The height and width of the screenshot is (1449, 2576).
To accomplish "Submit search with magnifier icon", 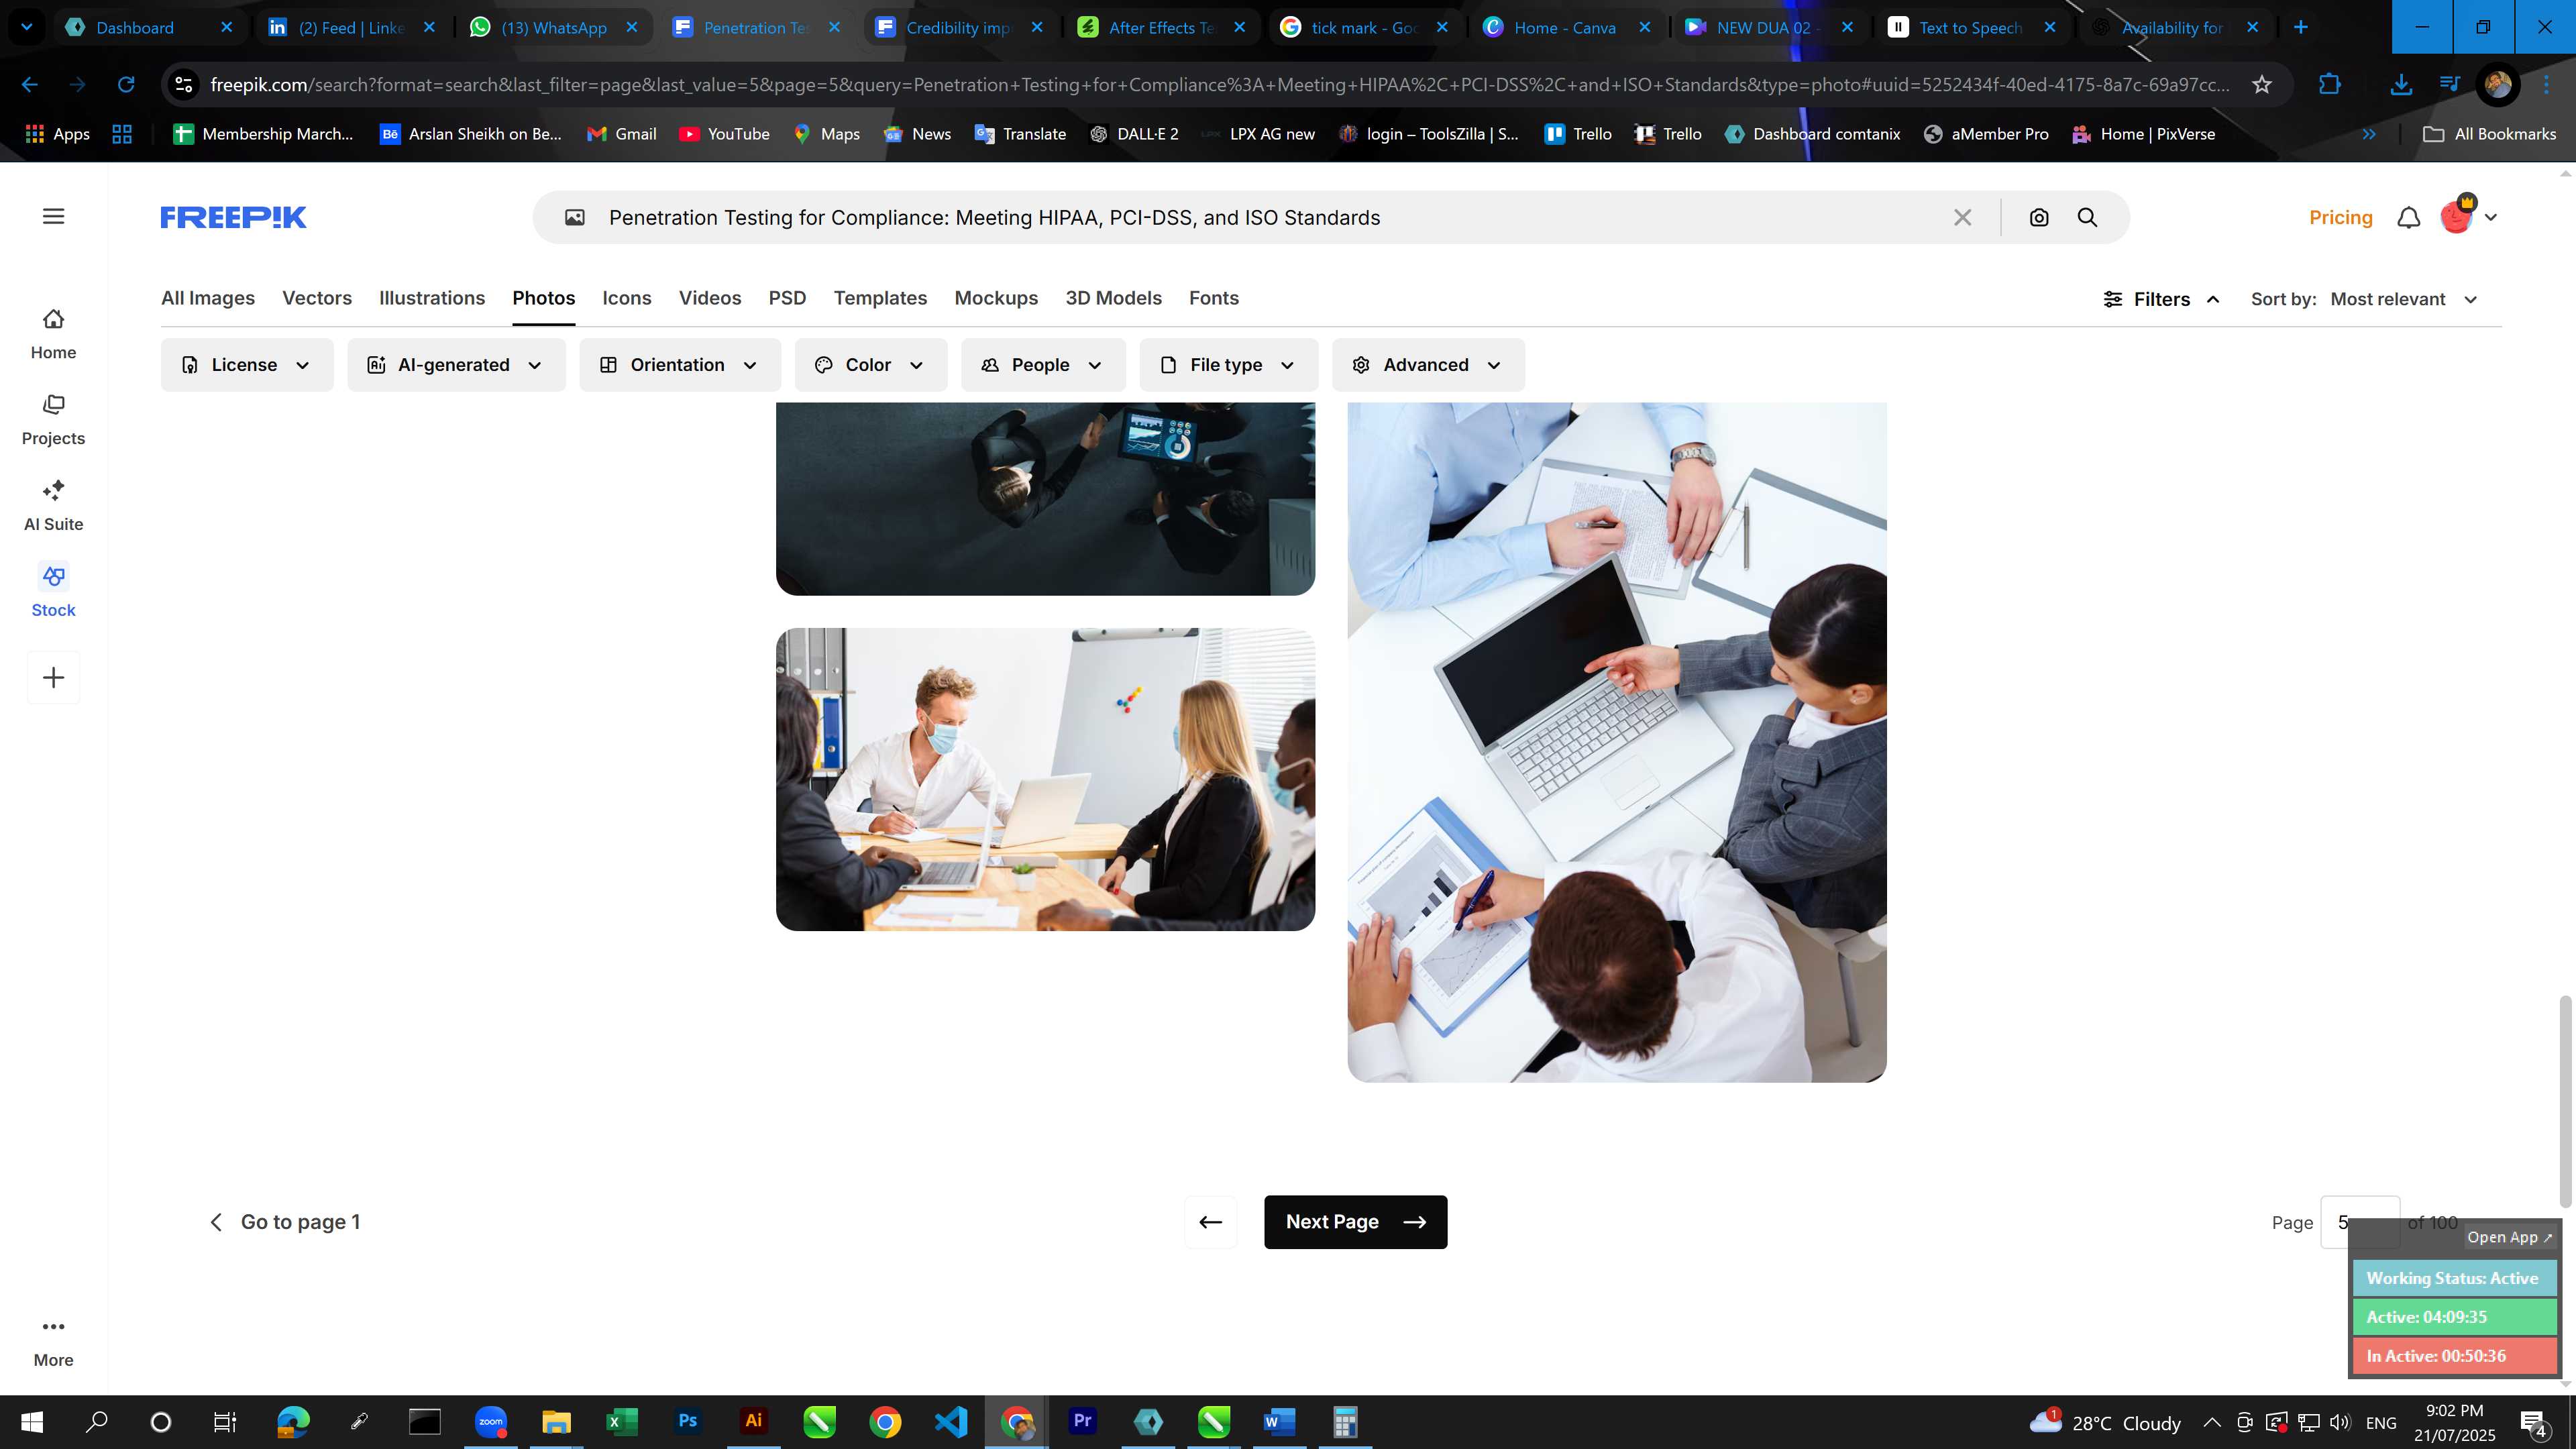I will click(2087, 217).
